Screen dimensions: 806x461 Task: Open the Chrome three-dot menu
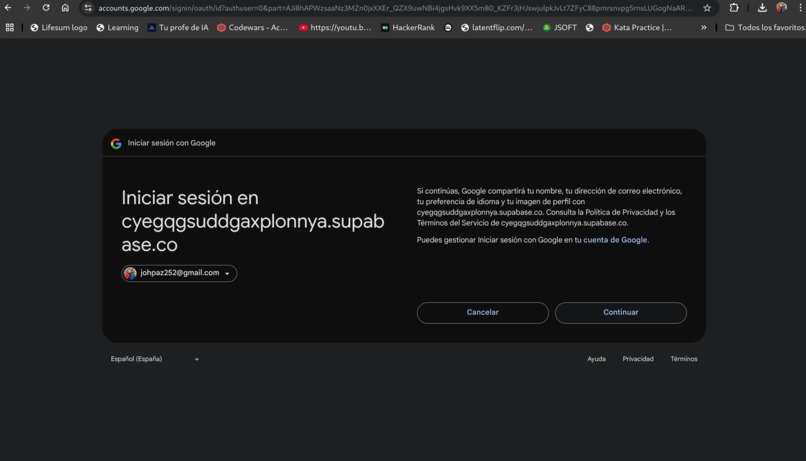click(800, 8)
